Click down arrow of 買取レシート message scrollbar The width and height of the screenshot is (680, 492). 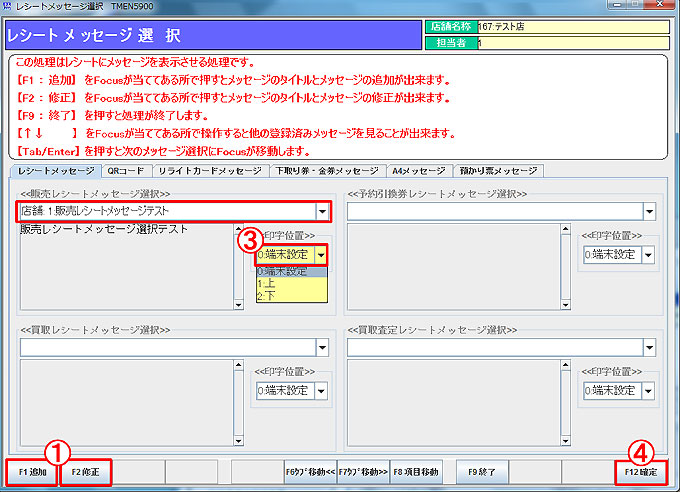point(239,441)
